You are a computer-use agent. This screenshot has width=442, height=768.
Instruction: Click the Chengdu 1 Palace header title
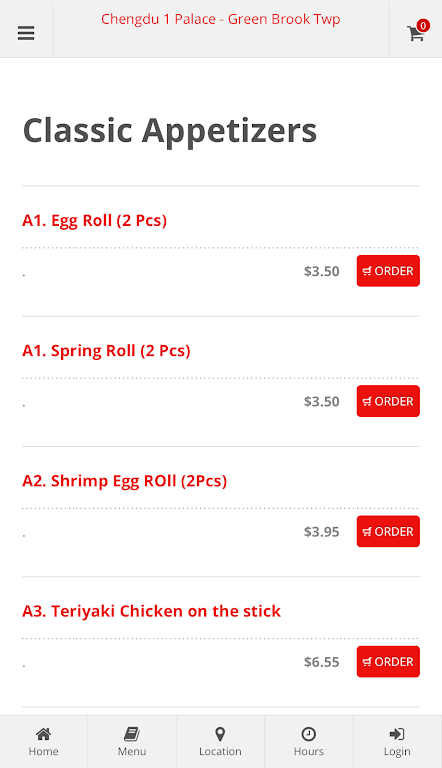pos(221,19)
